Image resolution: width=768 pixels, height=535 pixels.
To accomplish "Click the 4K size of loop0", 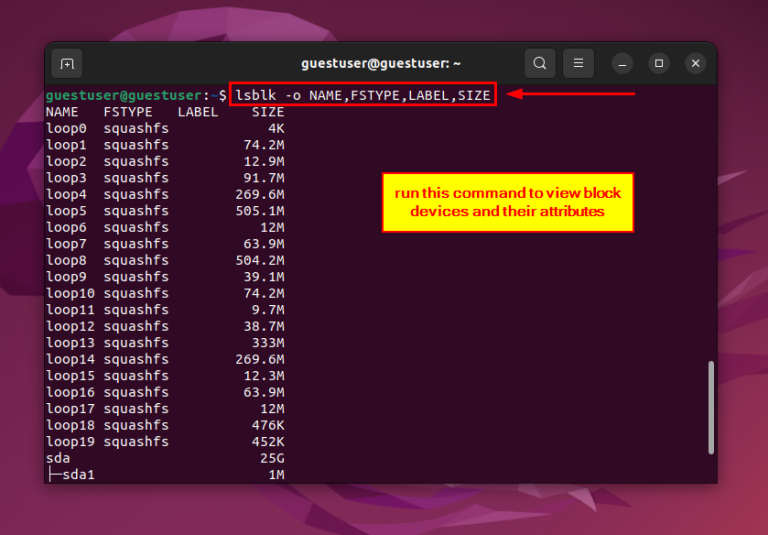I will pos(276,129).
